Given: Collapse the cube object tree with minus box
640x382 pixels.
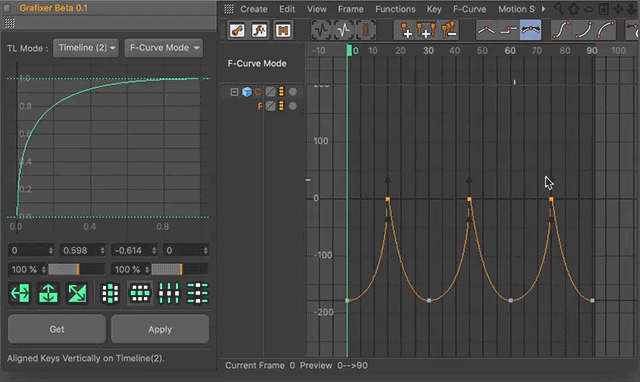Looking at the screenshot, I should click(234, 92).
